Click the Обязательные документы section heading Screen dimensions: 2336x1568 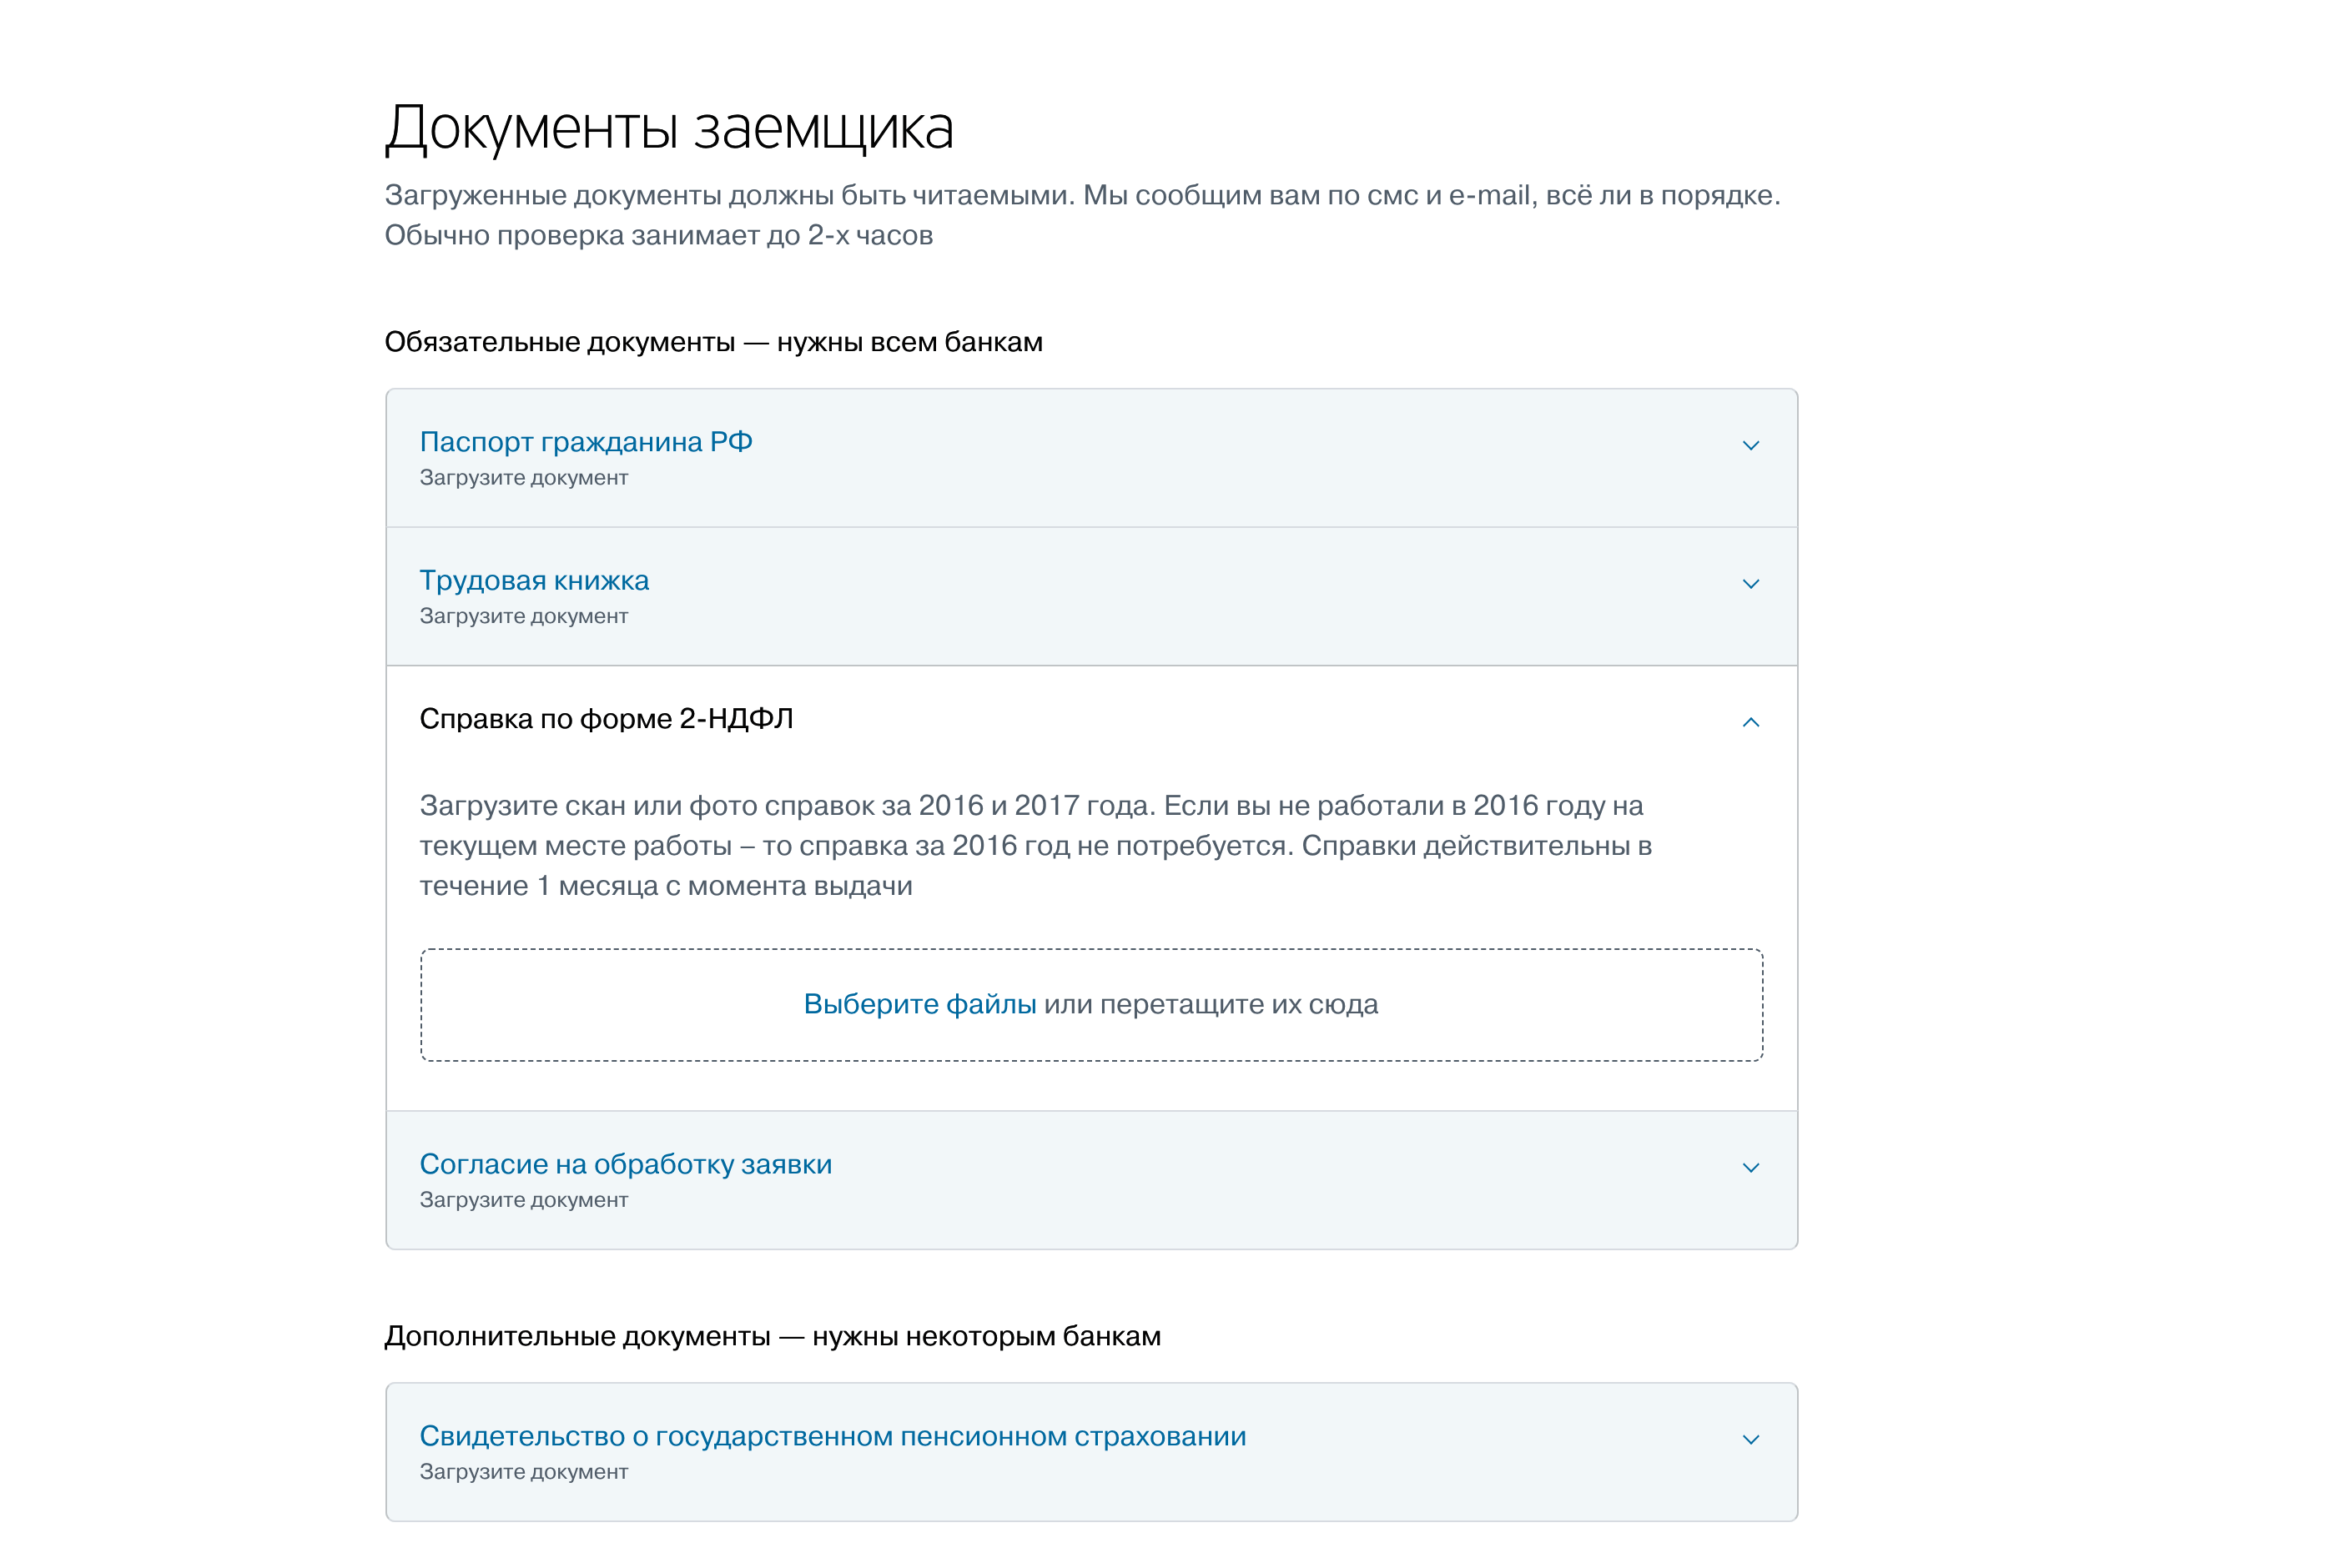tap(713, 342)
